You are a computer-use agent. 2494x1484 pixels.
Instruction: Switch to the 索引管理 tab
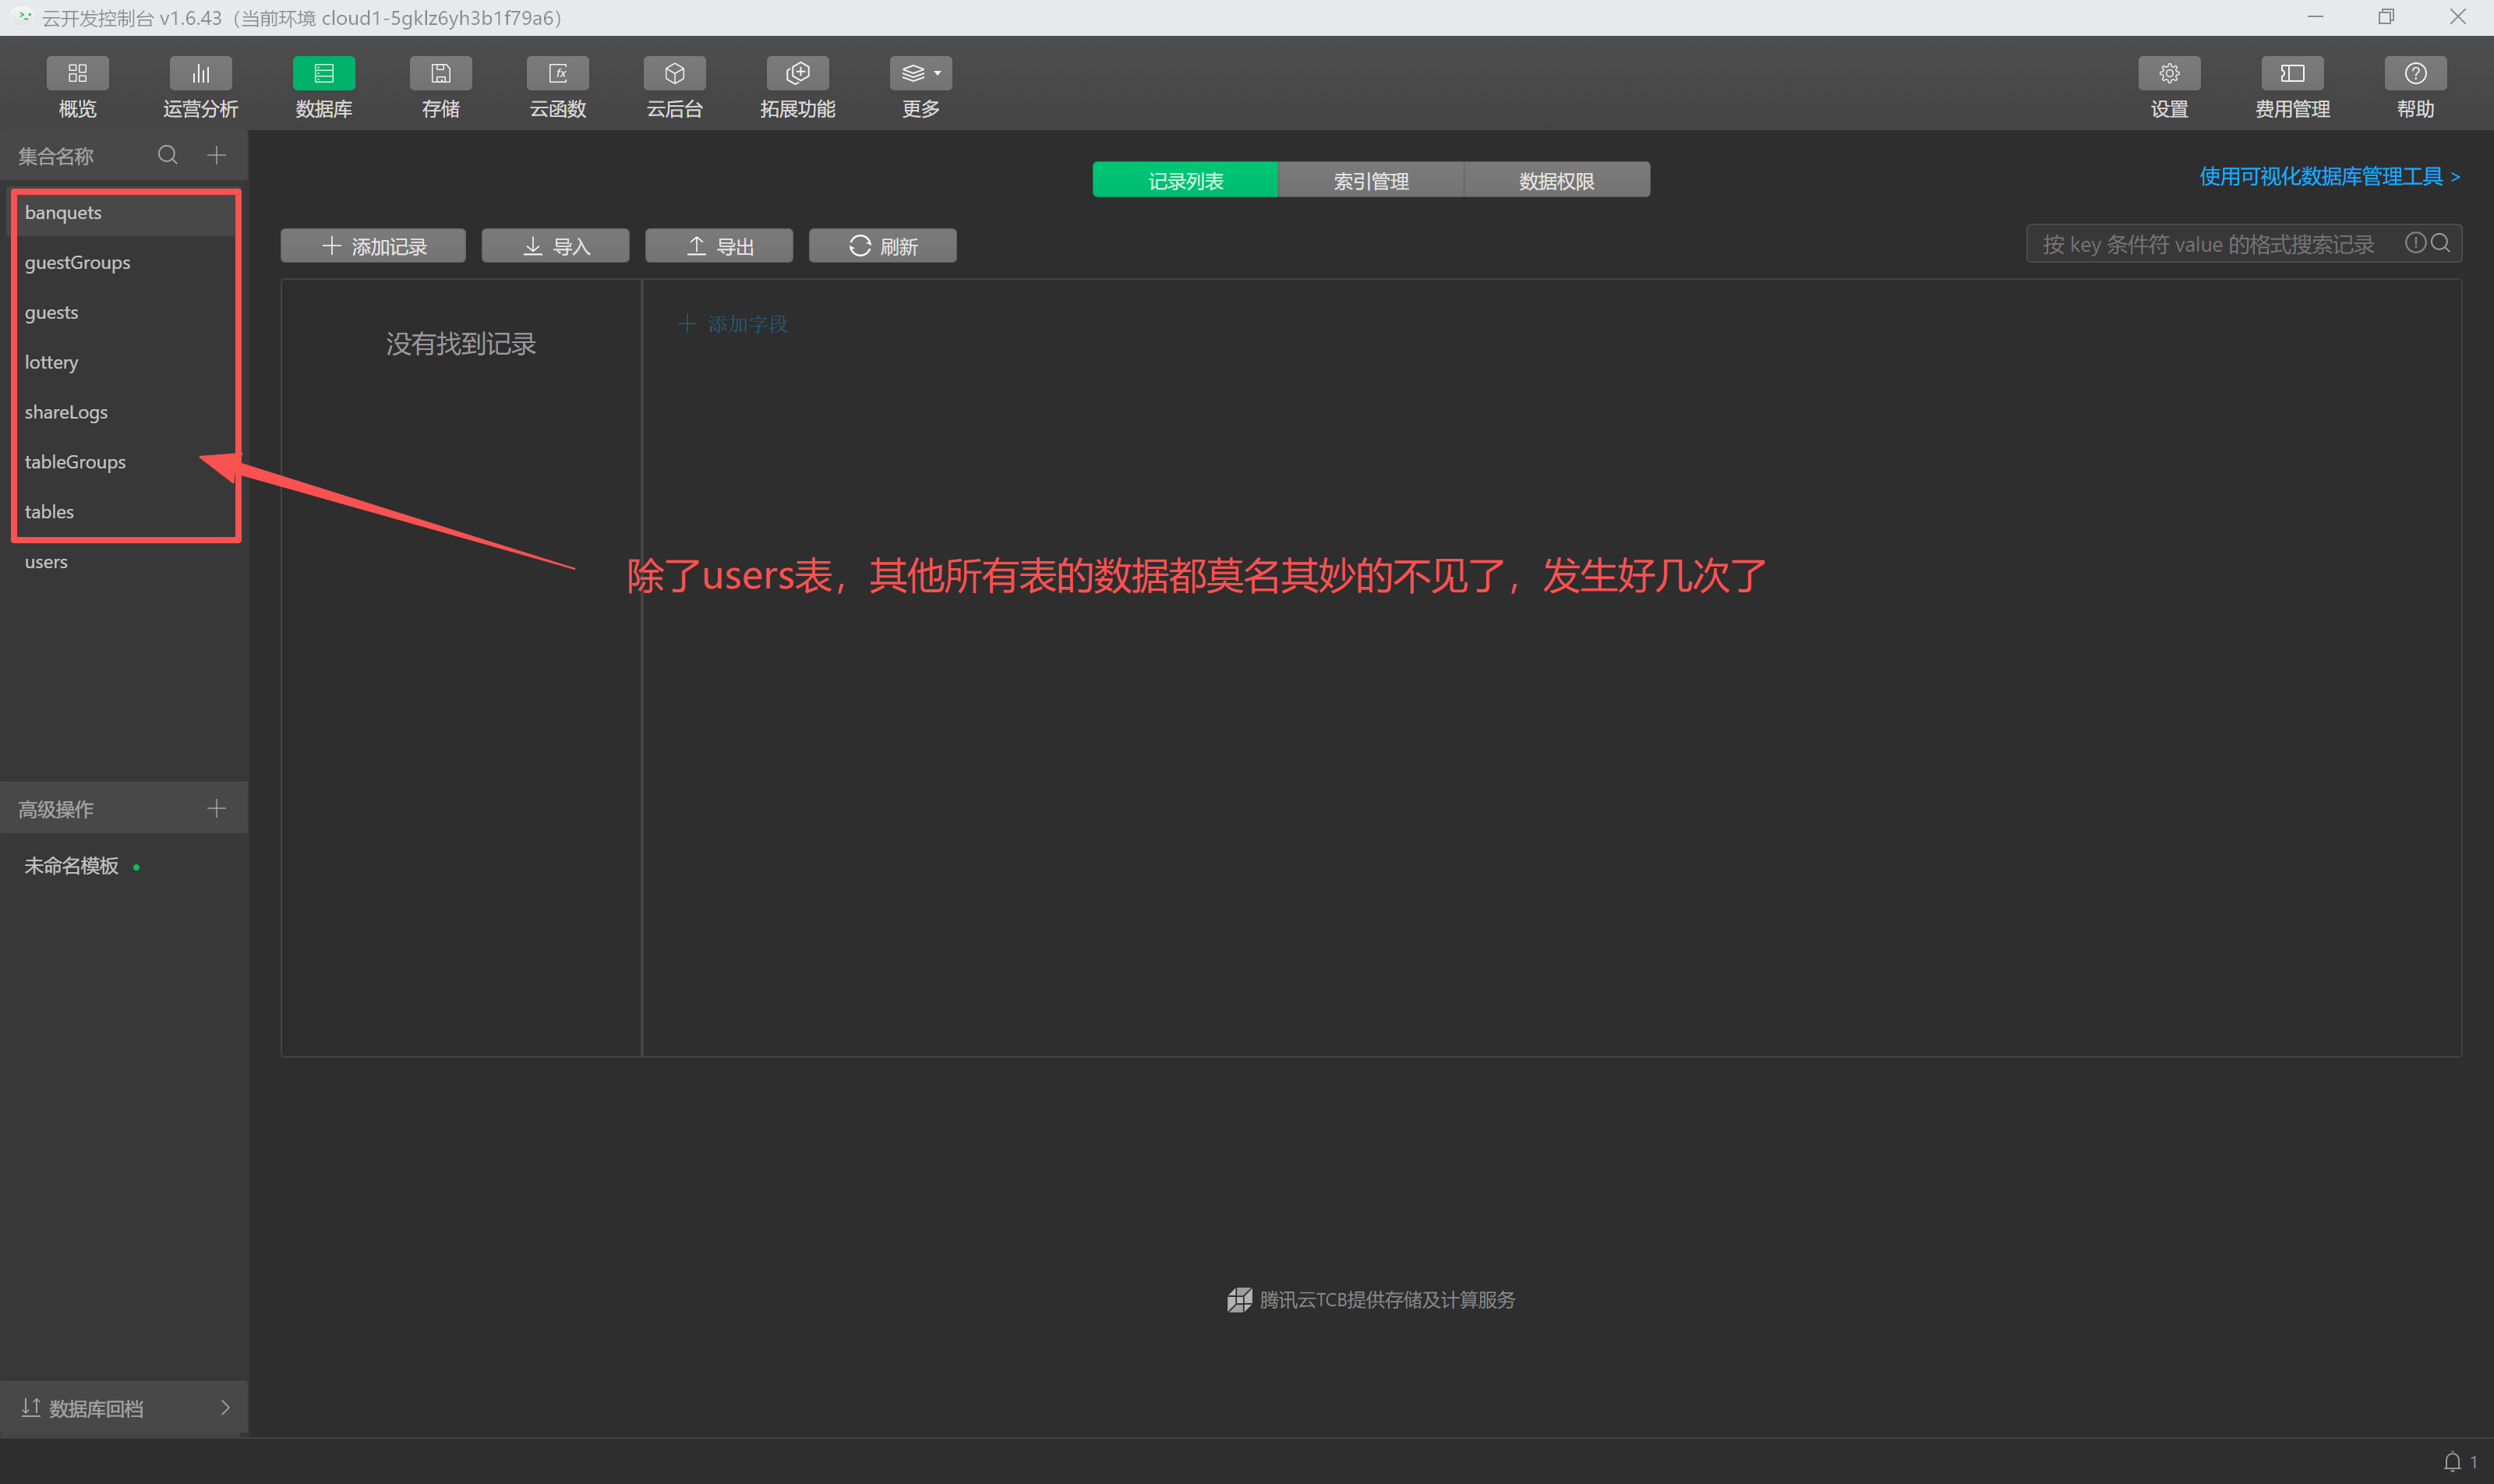click(1370, 180)
